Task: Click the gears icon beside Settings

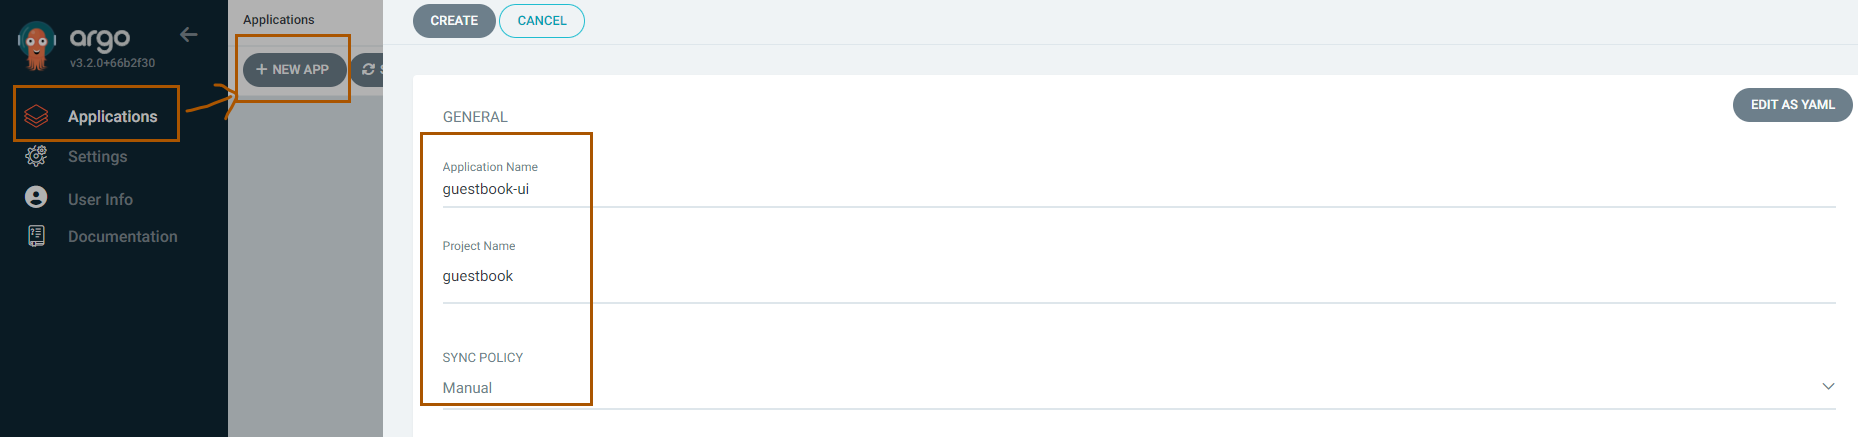Action: 36,156
